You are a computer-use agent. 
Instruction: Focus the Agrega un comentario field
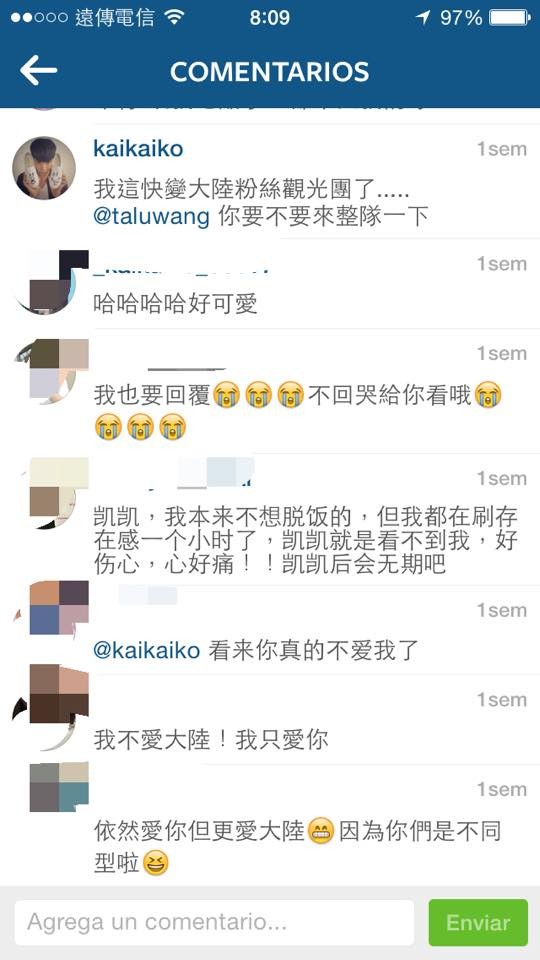pos(214,922)
